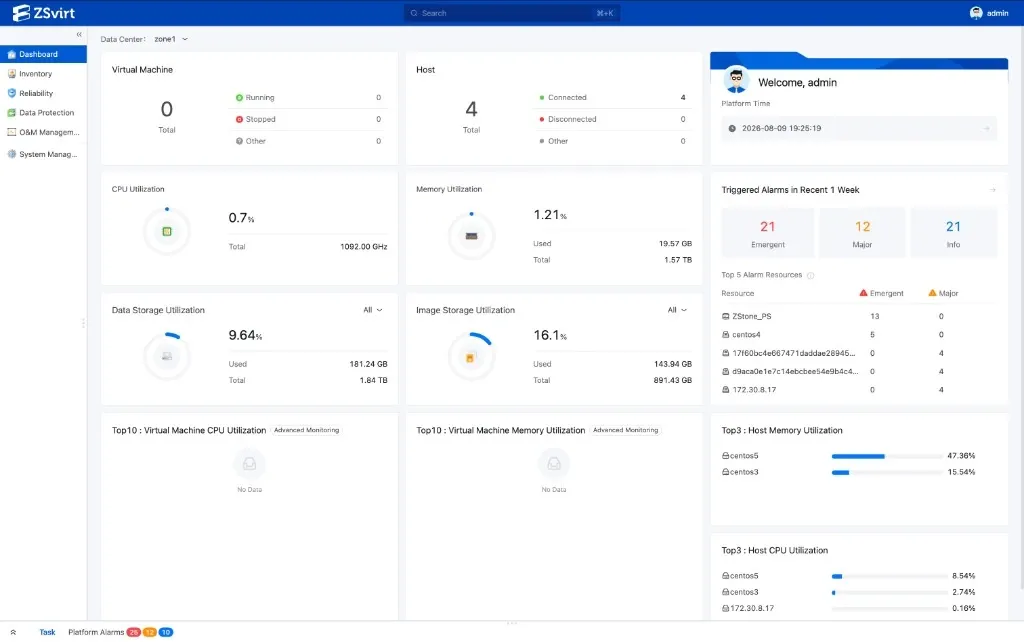Click the panel resize handle beside the sidebar
This screenshot has width=1024, height=642.
[83, 323]
